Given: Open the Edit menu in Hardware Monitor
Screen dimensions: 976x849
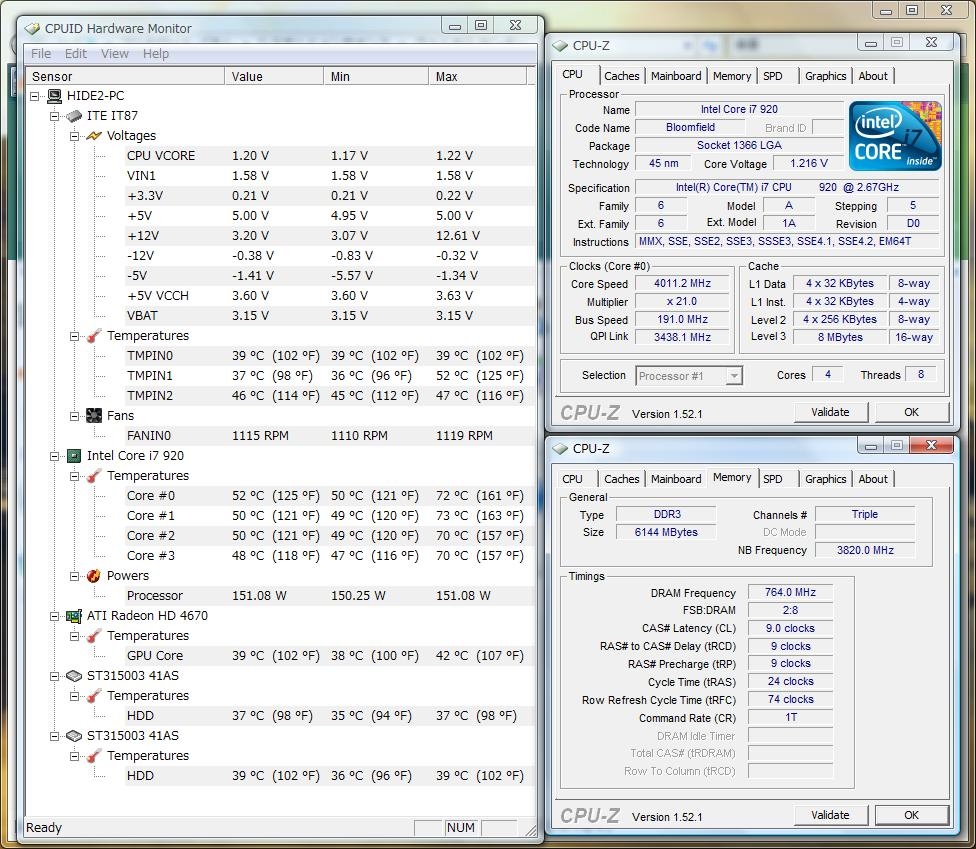Looking at the screenshot, I should click(x=76, y=54).
